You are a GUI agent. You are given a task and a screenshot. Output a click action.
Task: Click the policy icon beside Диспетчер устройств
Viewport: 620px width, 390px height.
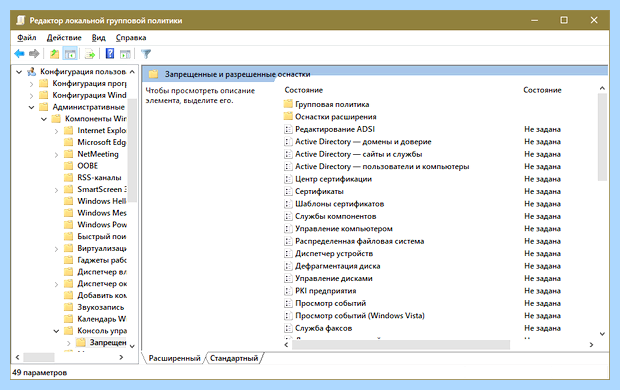pos(288,254)
